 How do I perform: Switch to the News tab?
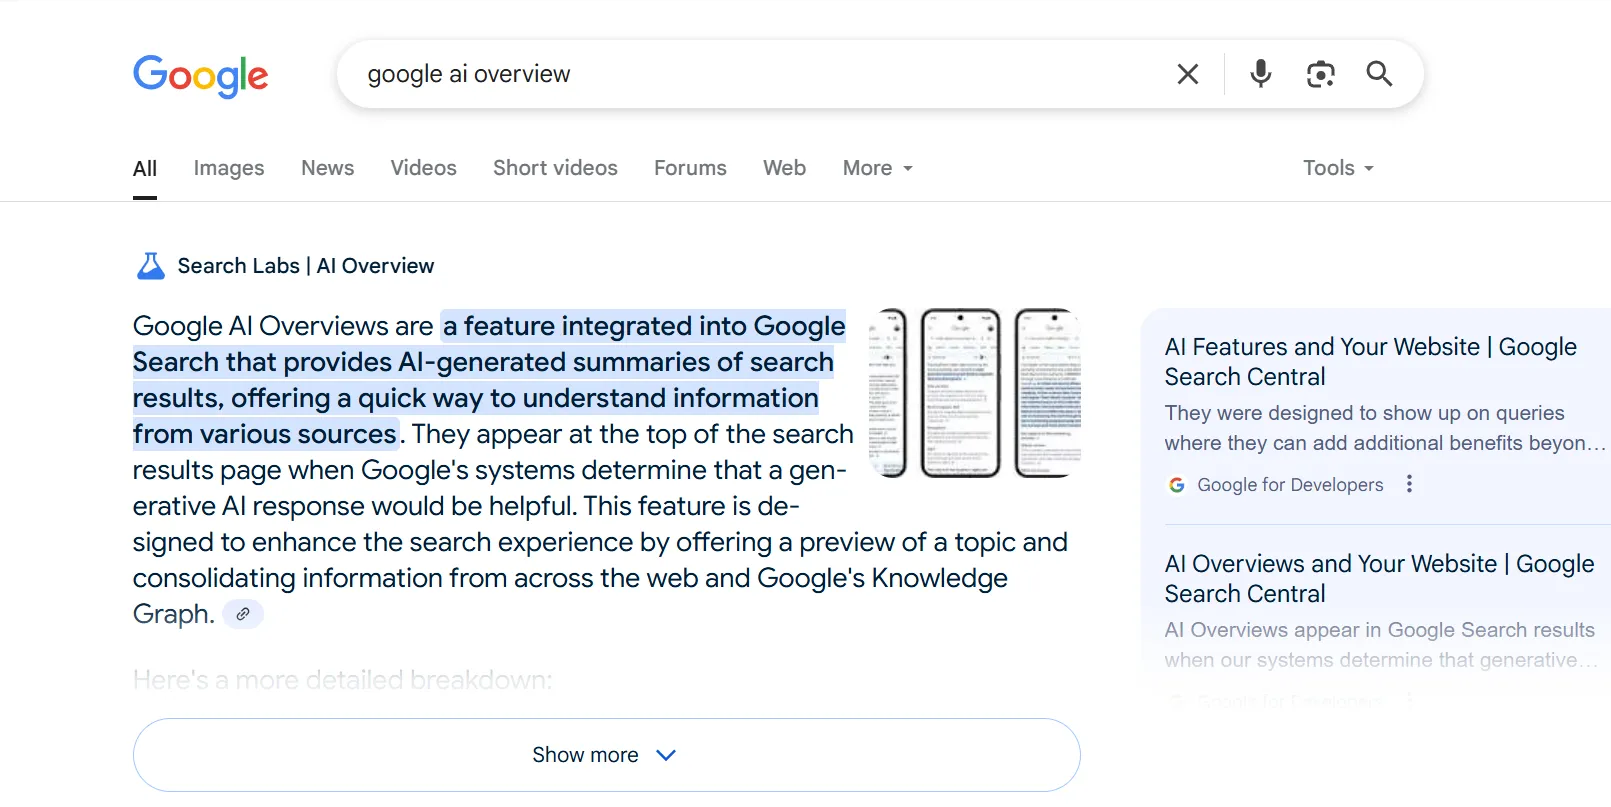coord(328,168)
